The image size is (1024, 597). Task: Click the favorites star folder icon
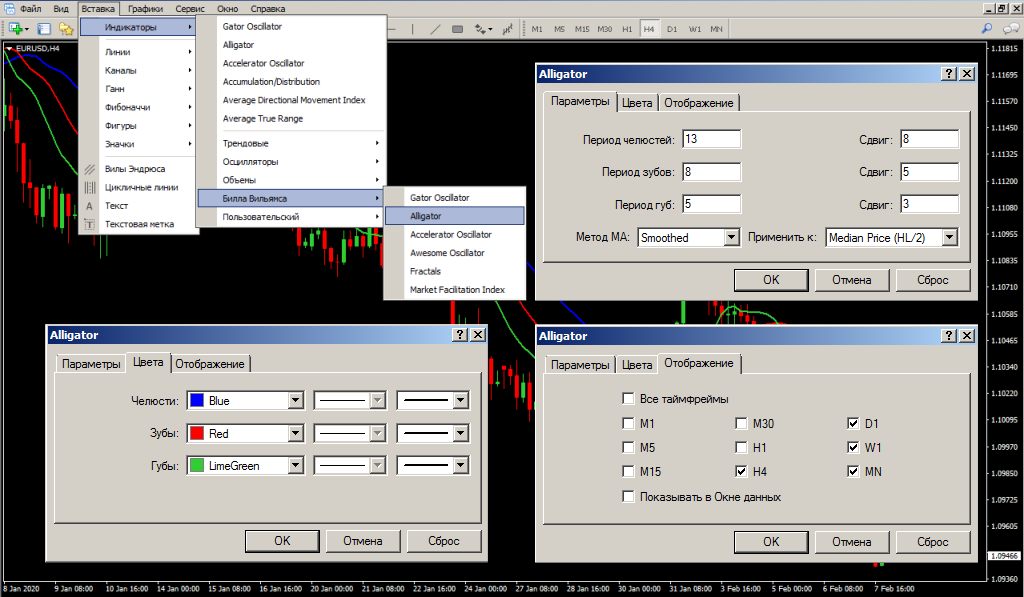click(66, 29)
